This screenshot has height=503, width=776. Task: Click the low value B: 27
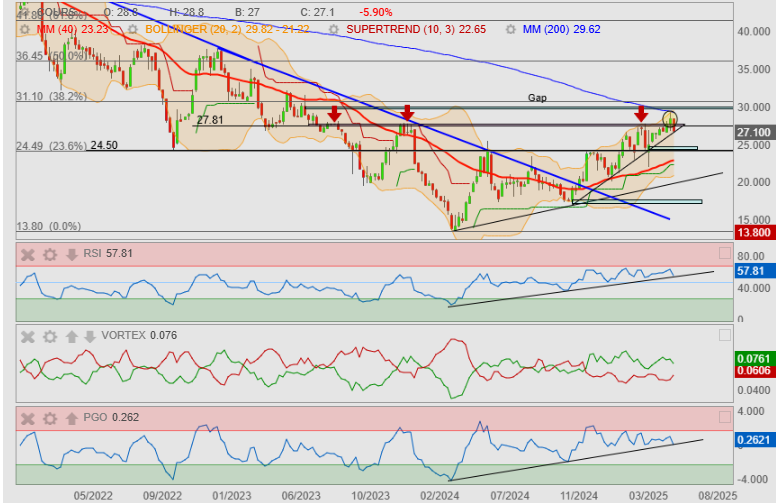tap(247, 12)
